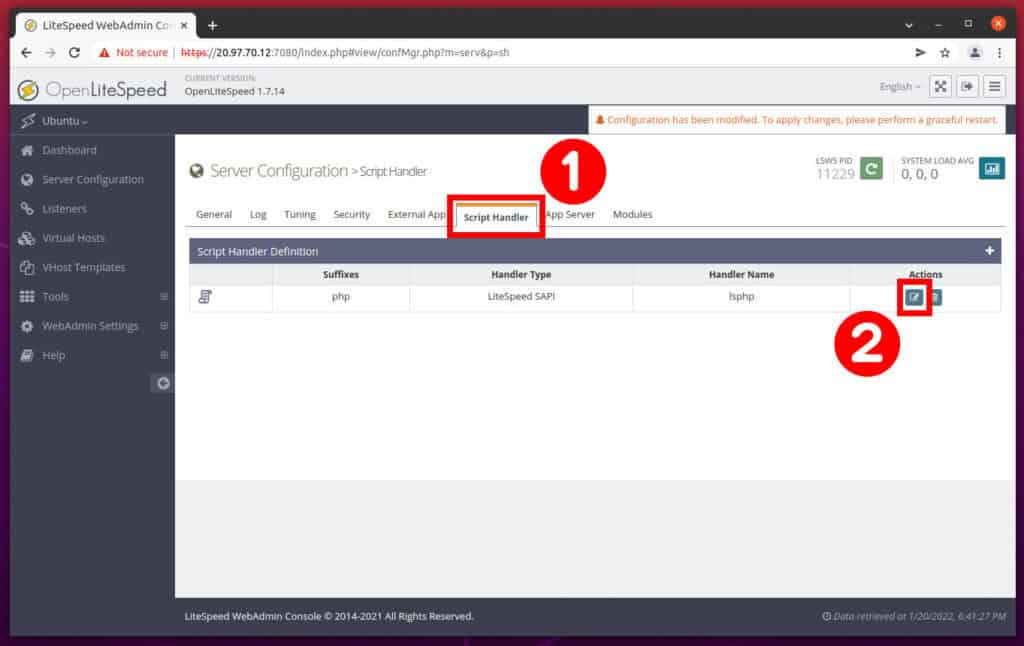Open the Ubuntu server dropdown

(64, 121)
